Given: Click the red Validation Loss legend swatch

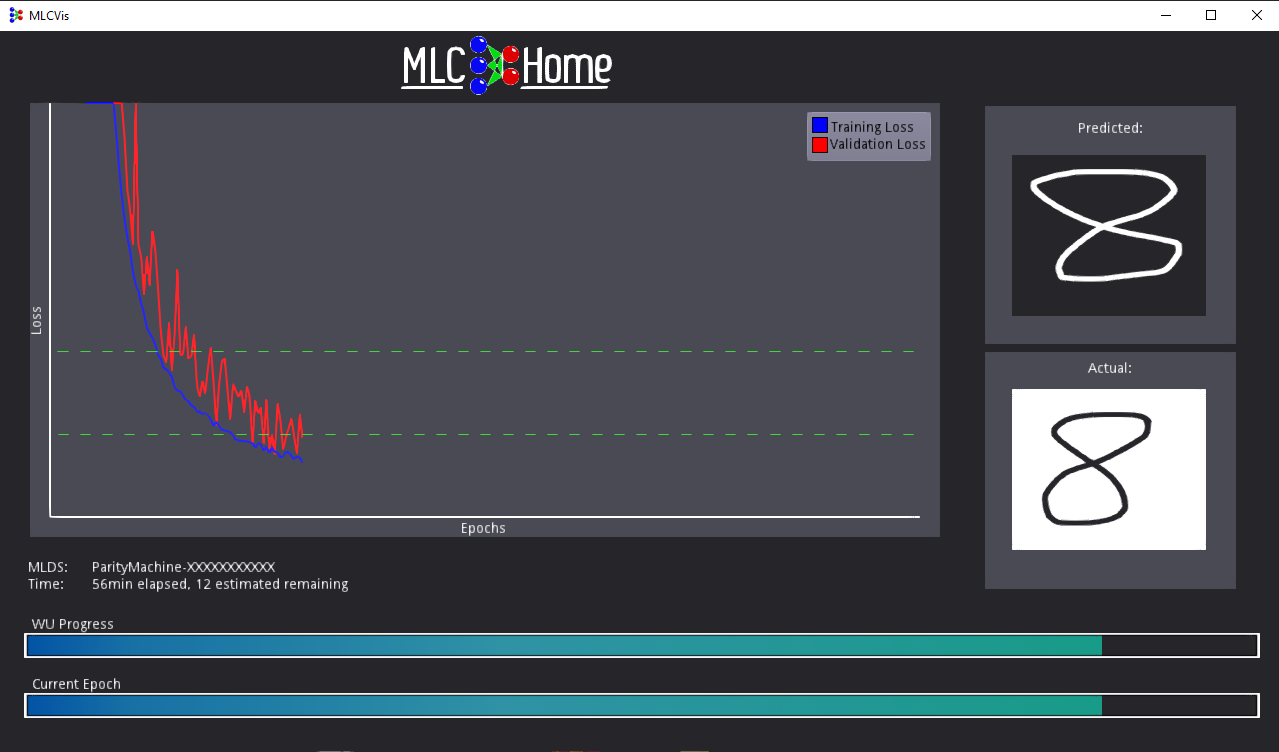Looking at the screenshot, I should click(819, 143).
